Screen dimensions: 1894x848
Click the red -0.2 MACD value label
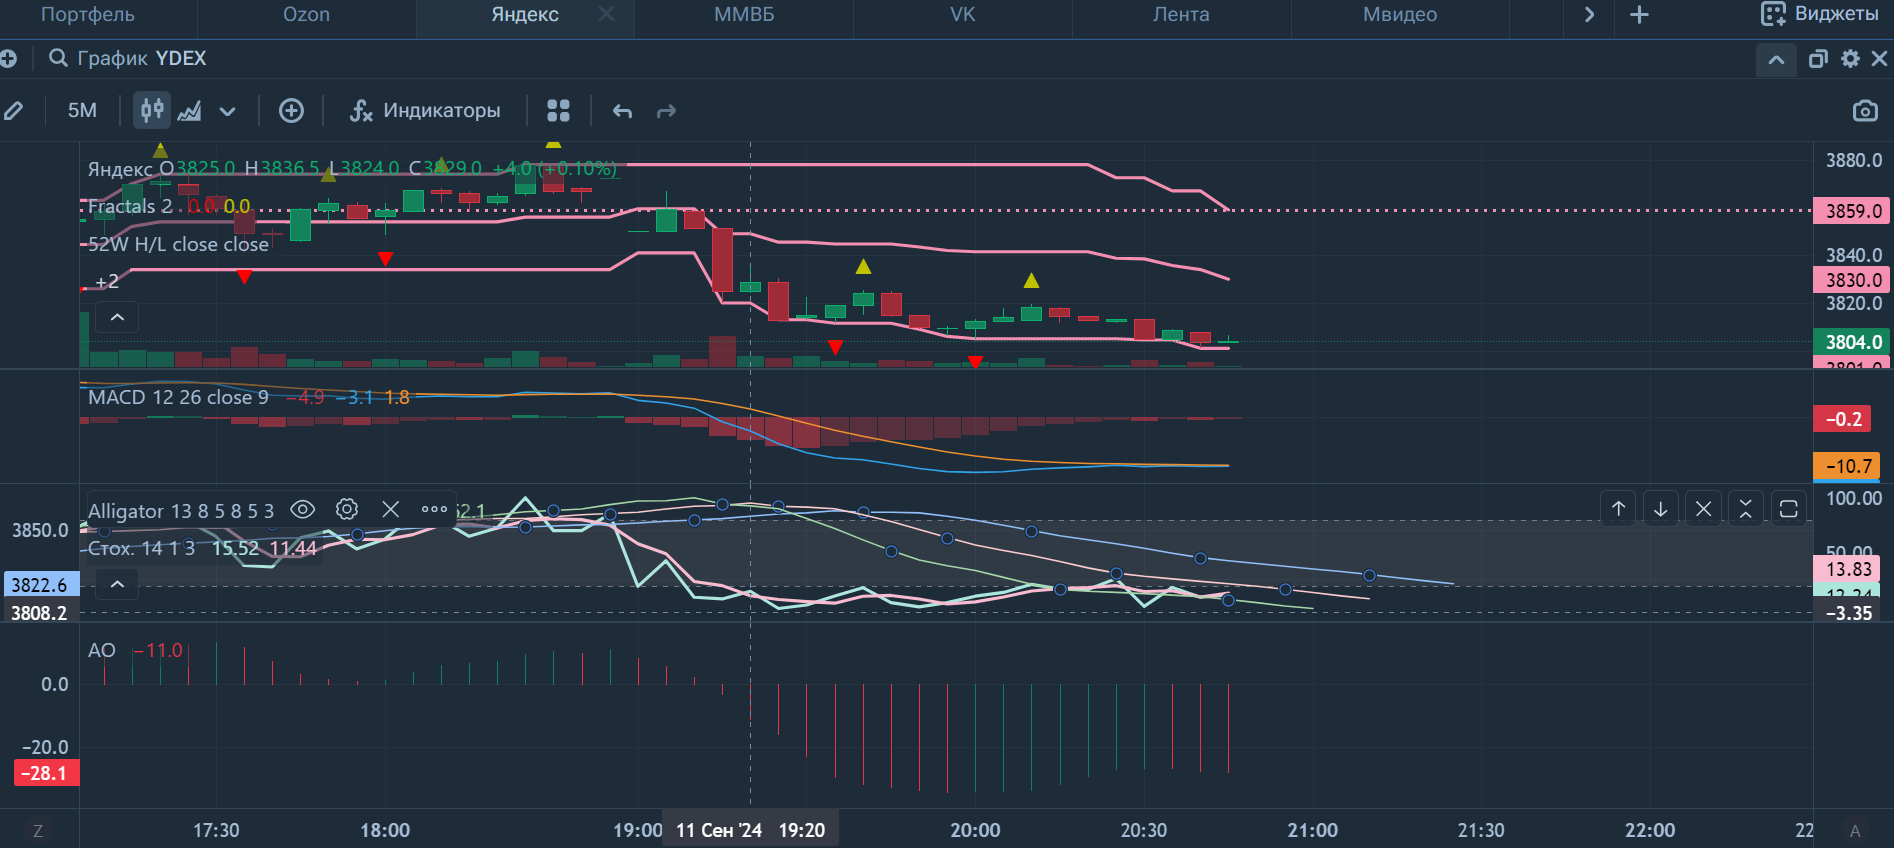click(x=1842, y=419)
